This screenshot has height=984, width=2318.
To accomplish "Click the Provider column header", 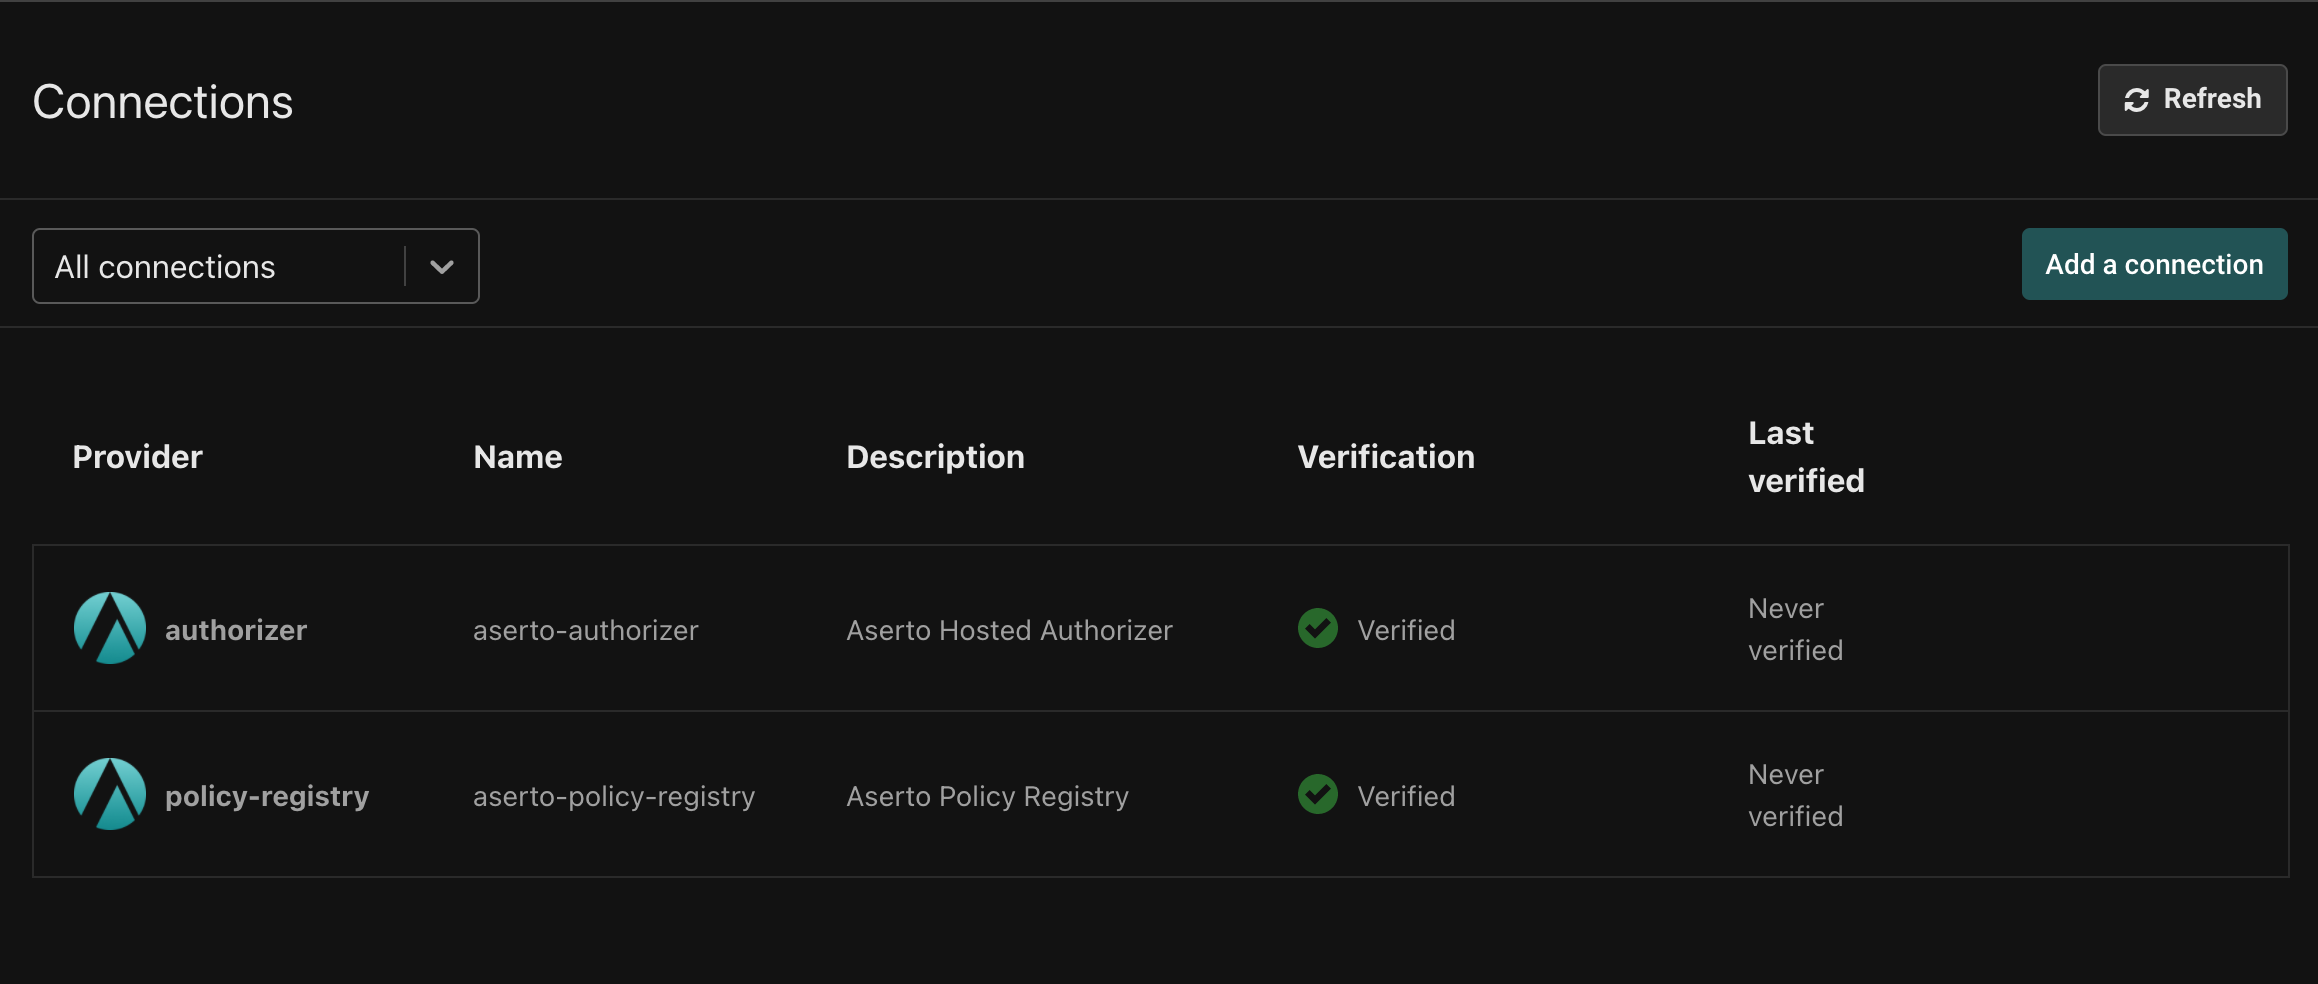I will pos(137,457).
